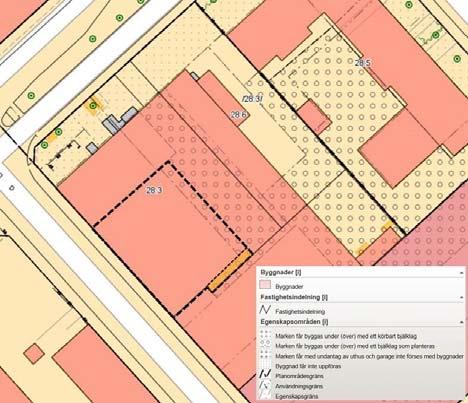Collapse the Egenskapsområden legend section arrow
The width and height of the screenshot is (468, 403).
coord(461,322)
